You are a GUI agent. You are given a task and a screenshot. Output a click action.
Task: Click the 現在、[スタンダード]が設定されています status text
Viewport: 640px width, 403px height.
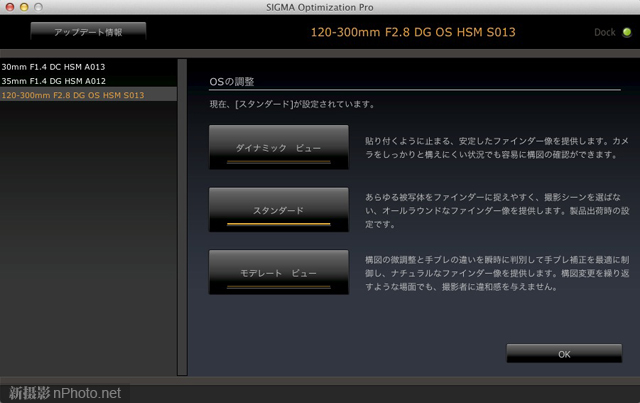click(292, 104)
